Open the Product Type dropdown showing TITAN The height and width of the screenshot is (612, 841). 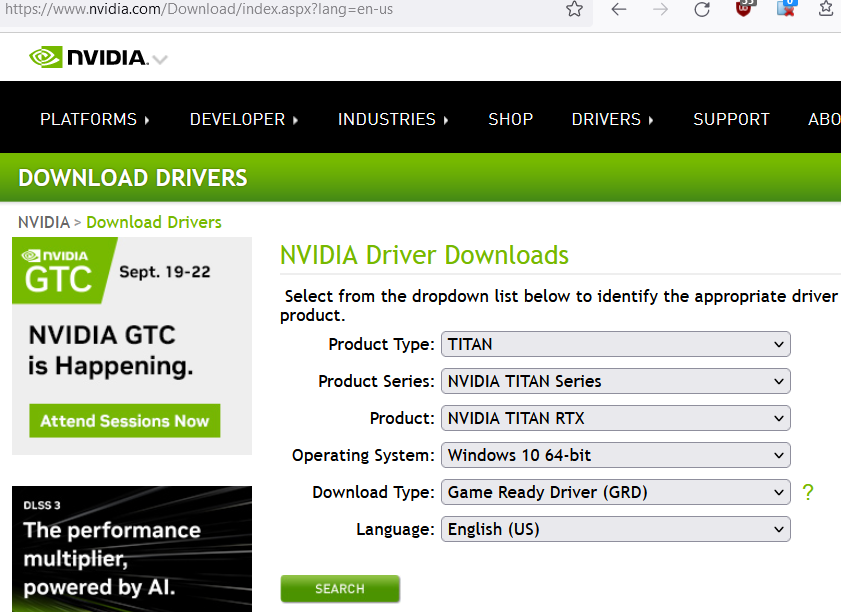pos(616,344)
